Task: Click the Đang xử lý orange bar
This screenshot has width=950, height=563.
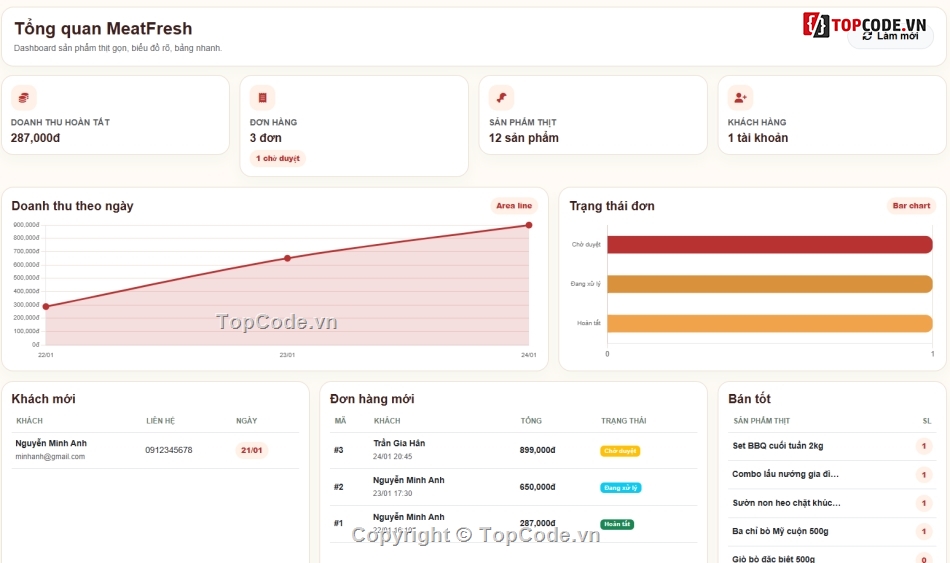Action: tap(769, 284)
